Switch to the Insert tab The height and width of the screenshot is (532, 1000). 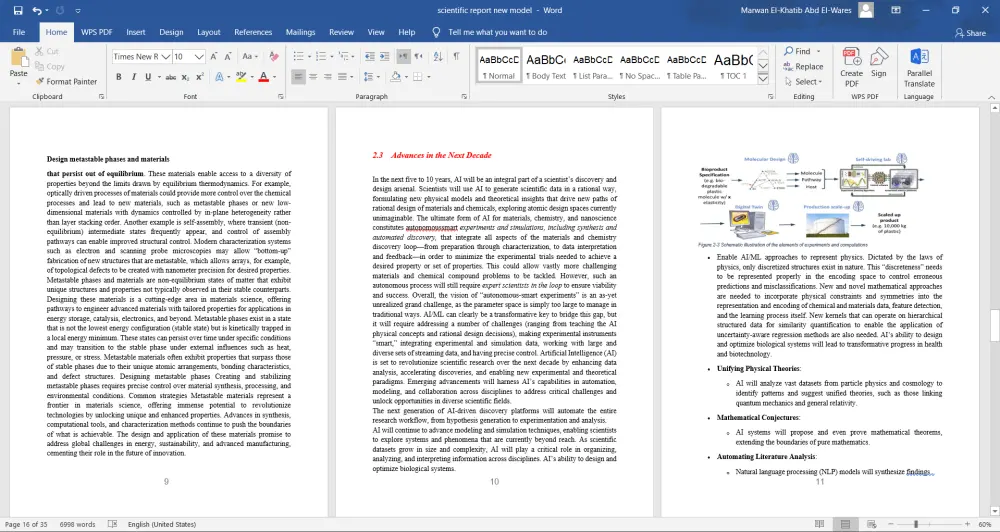136,32
